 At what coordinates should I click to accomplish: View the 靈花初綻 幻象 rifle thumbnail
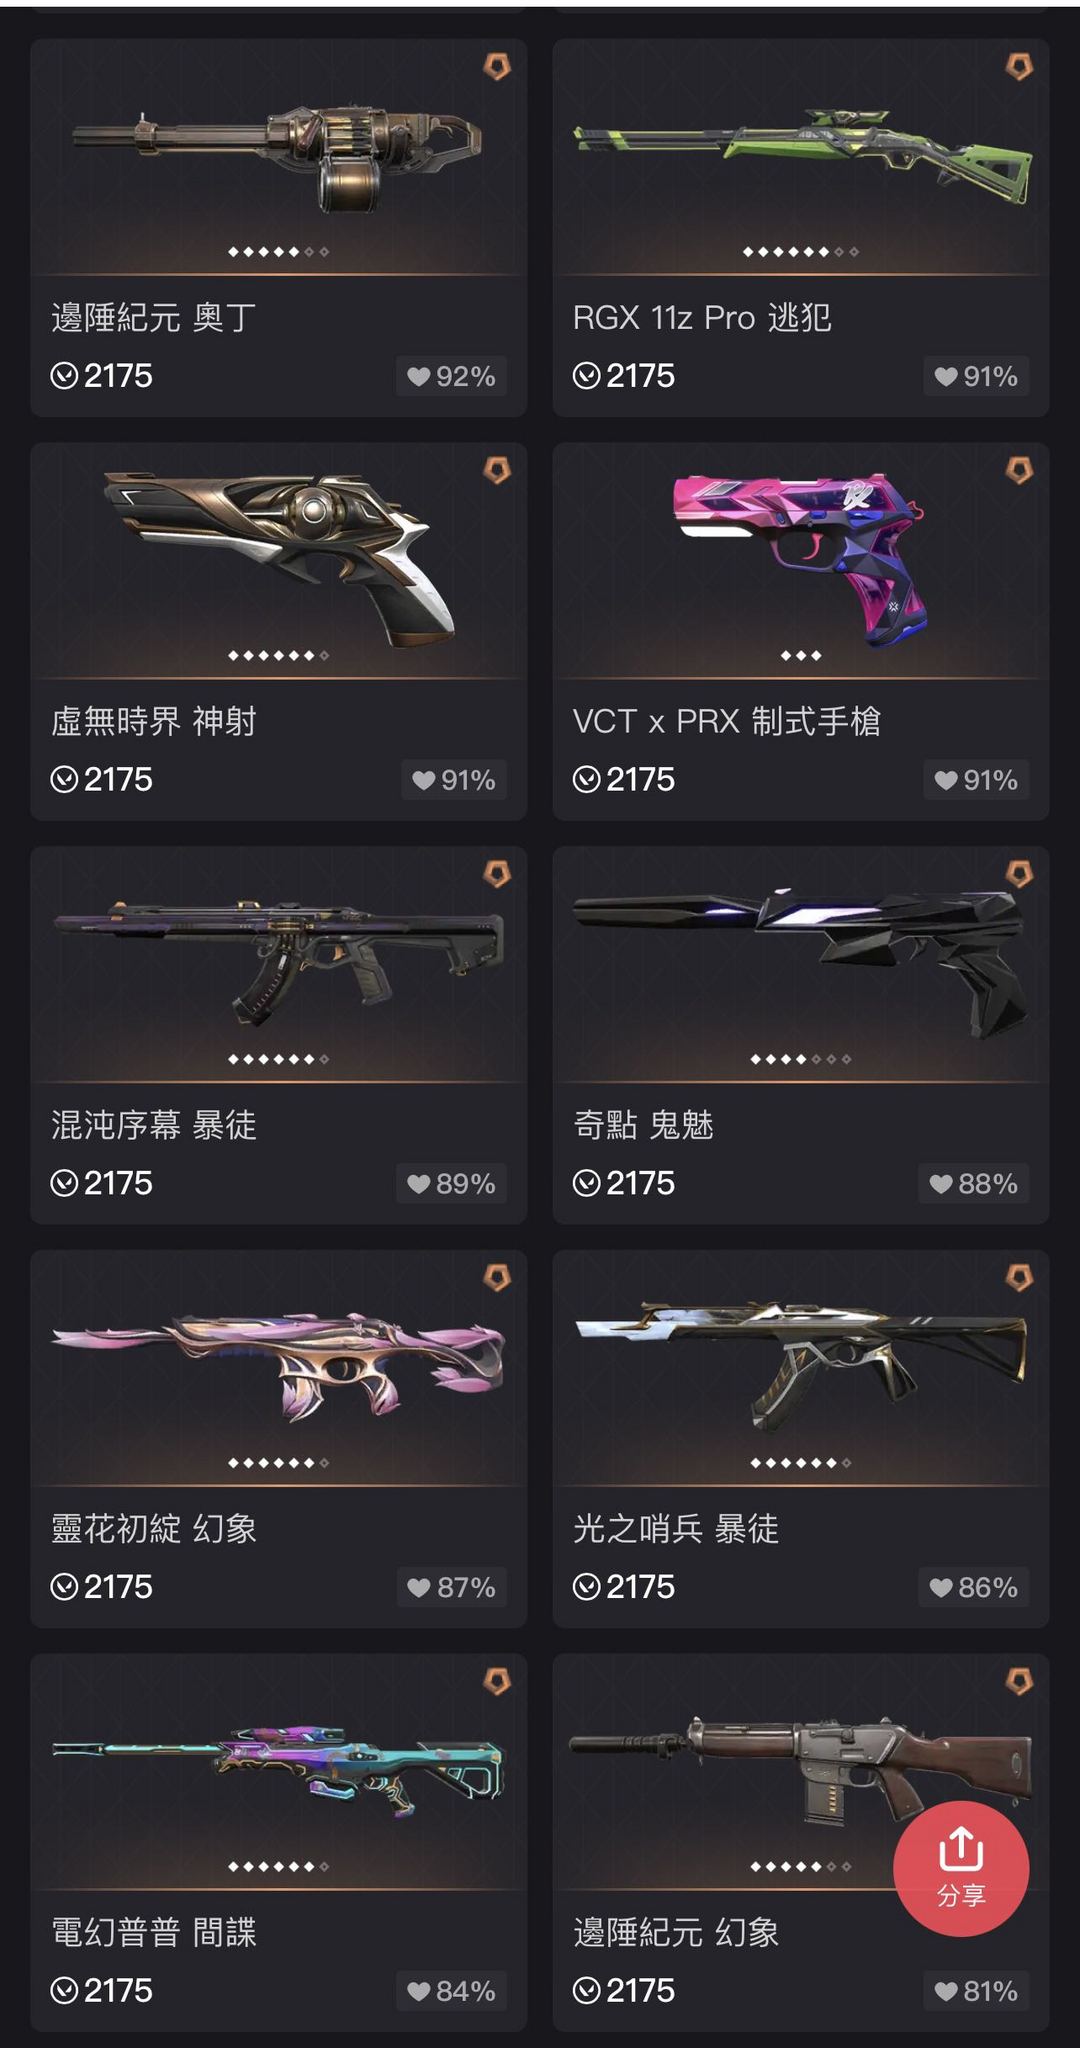pyautogui.click(x=279, y=1365)
